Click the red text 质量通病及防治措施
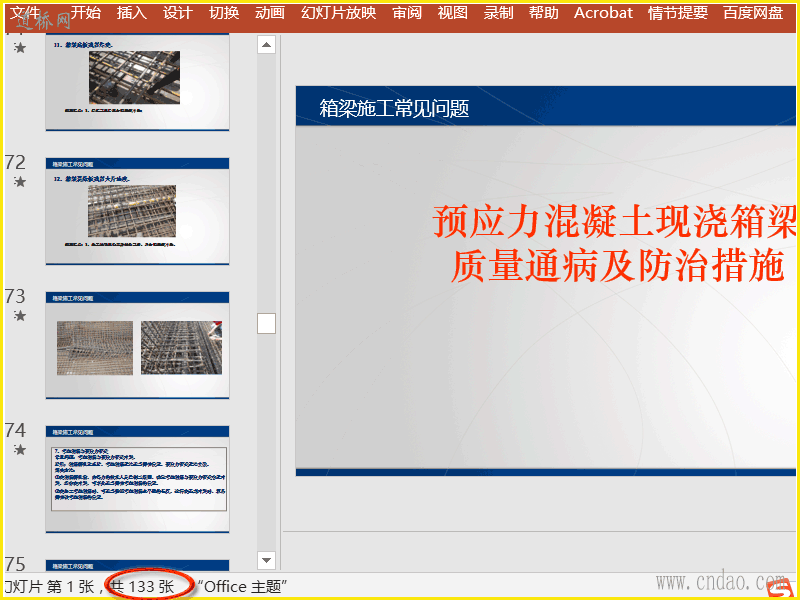The width and height of the screenshot is (800, 600). point(617,267)
